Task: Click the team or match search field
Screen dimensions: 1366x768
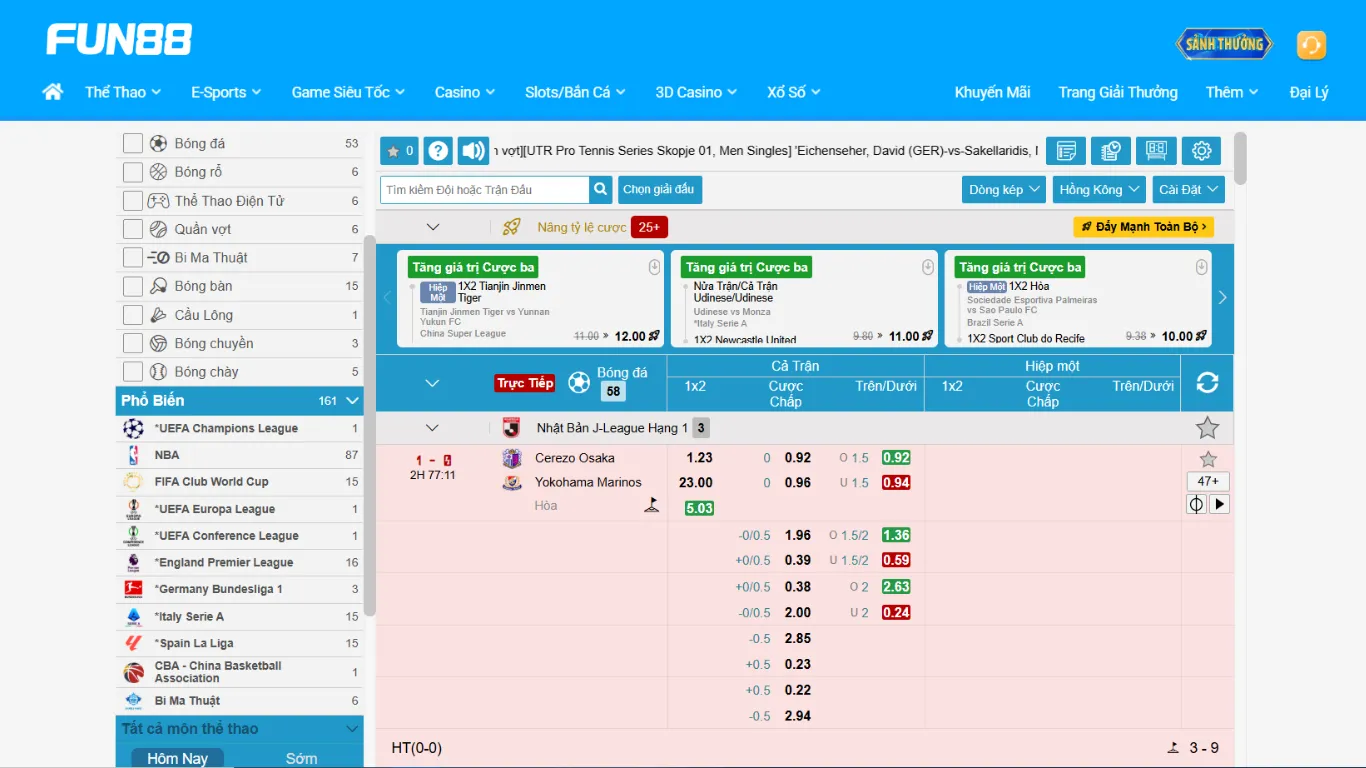Action: [x=485, y=189]
